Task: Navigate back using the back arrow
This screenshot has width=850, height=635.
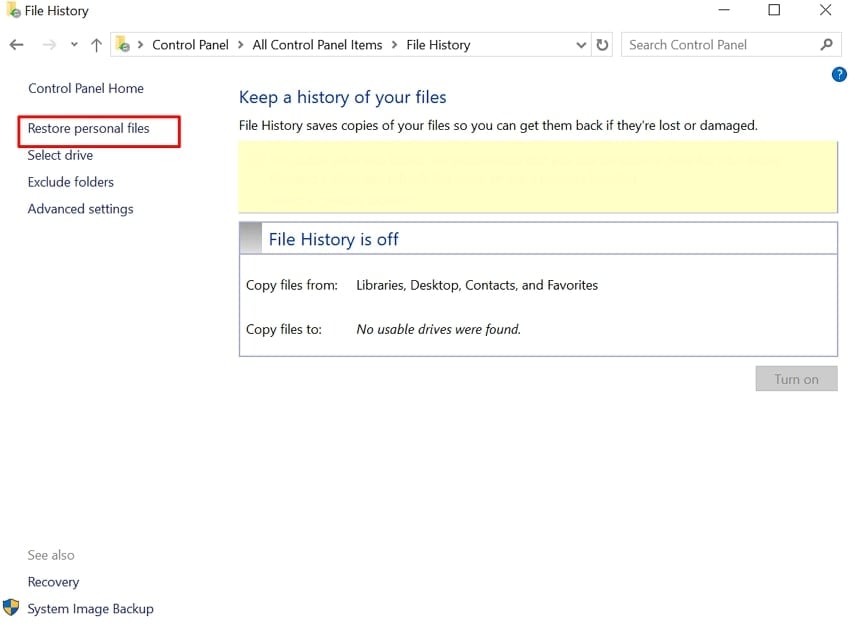Action: click(16, 44)
